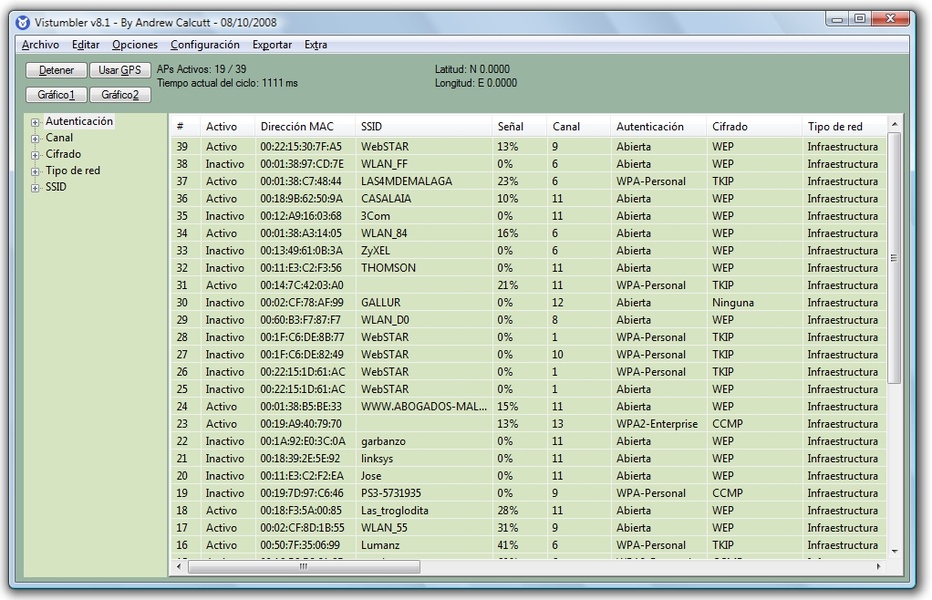The height and width of the screenshot is (600, 932).
Task: Open the Exportar menu
Action: [x=272, y=45]
